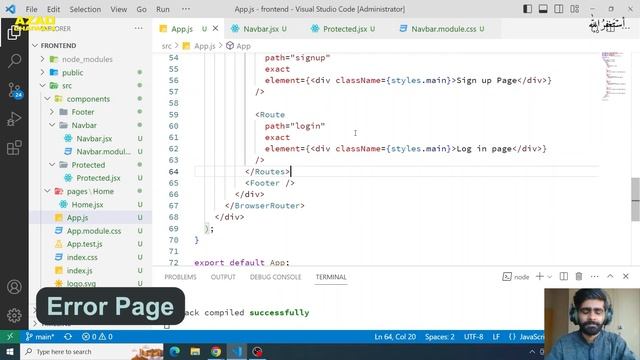Maximize panel size with up chevron
Image resolution: width=640 pixels, height=360 pixels.
610,276
